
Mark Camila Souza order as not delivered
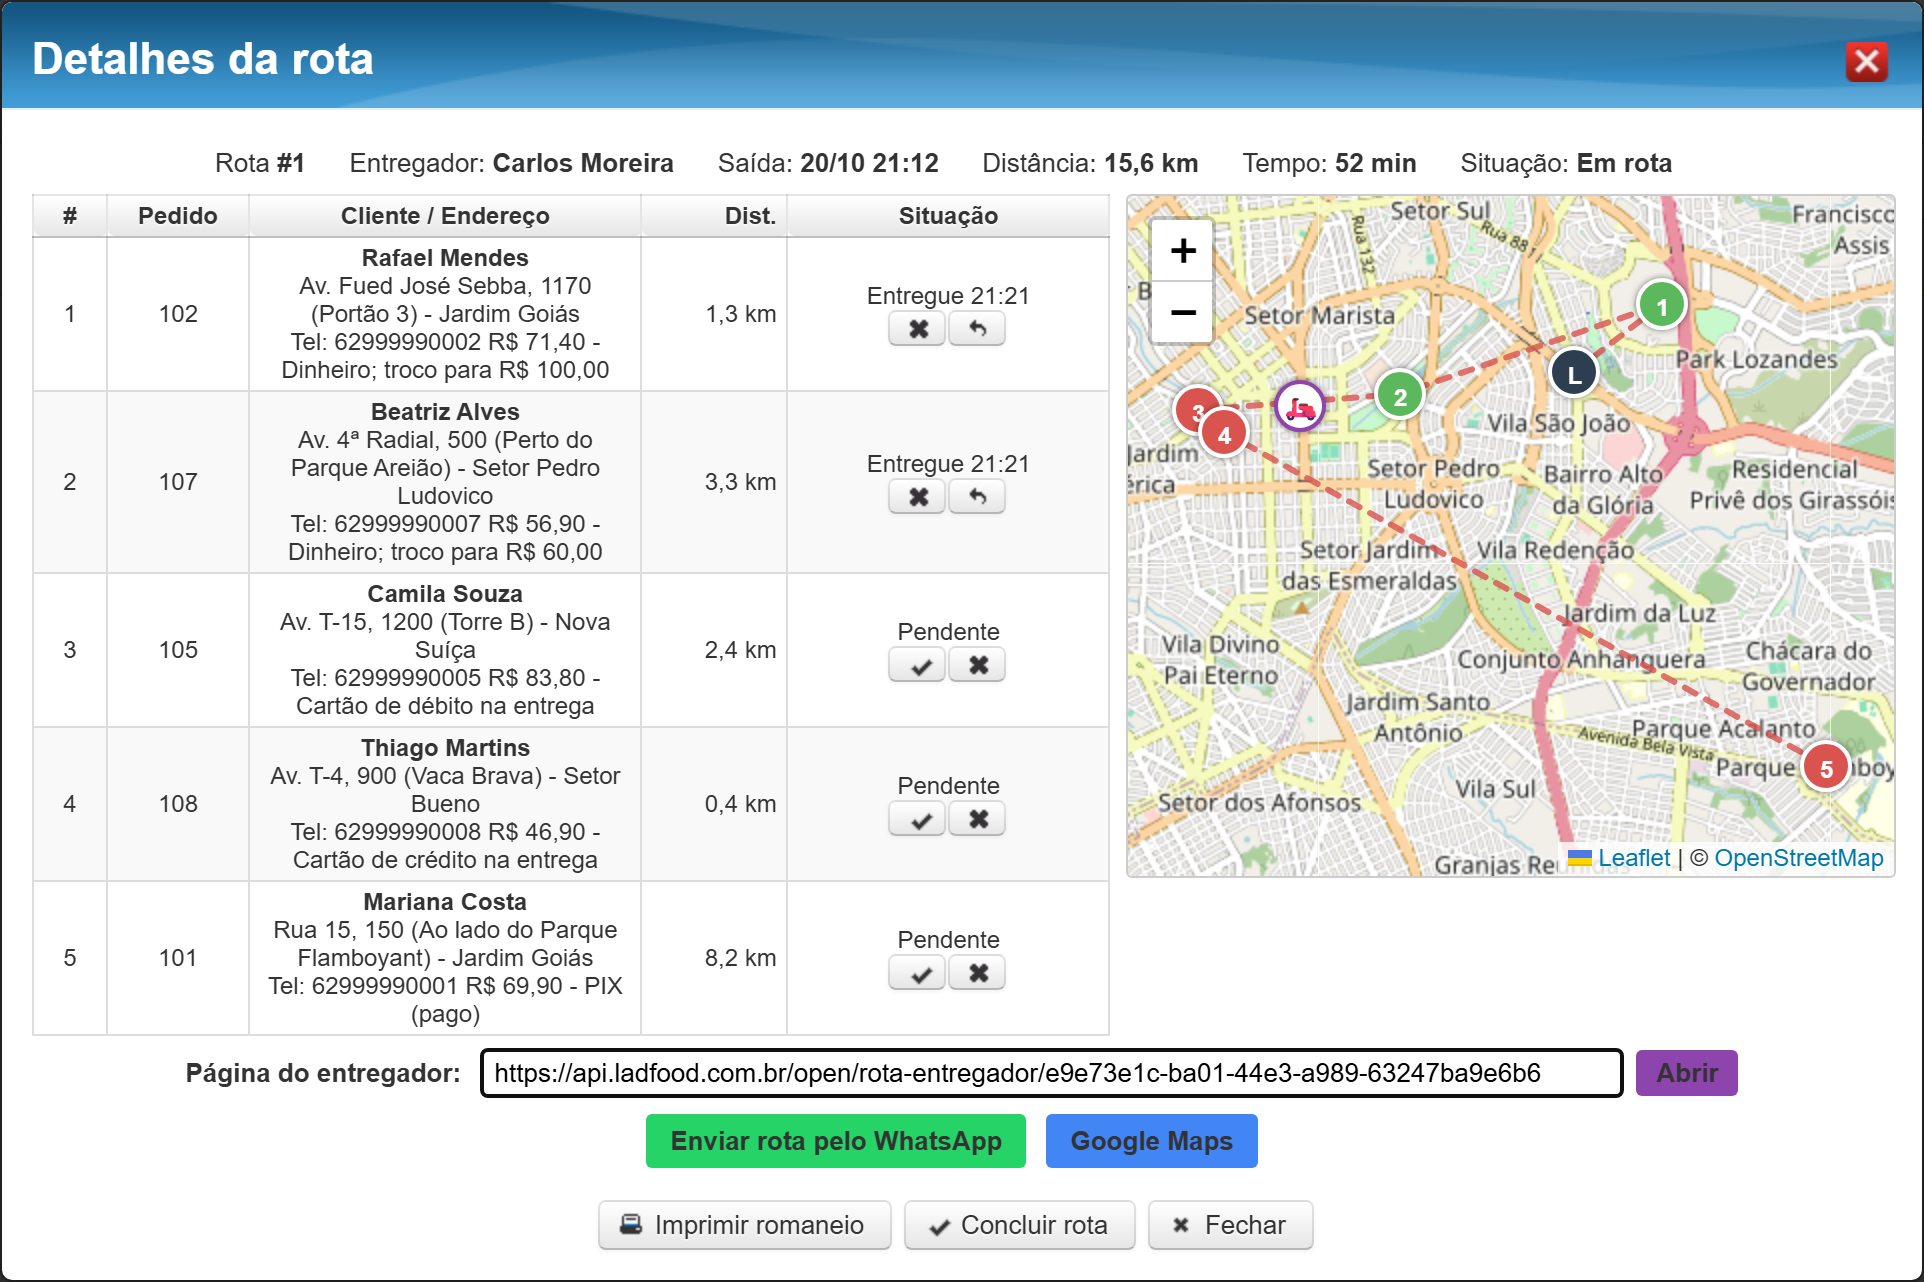pyautogui.click(x=977, y=665)
